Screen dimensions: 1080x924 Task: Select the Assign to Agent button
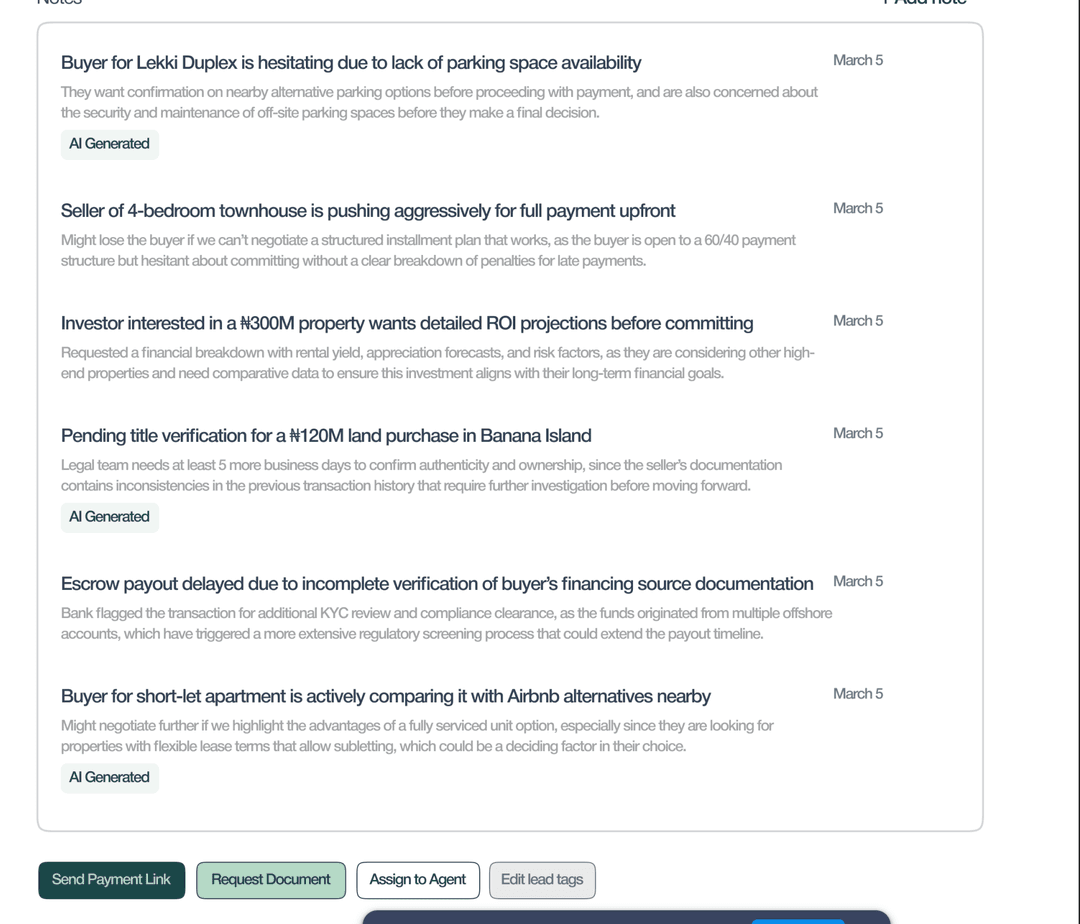click(x=417, y=880)
